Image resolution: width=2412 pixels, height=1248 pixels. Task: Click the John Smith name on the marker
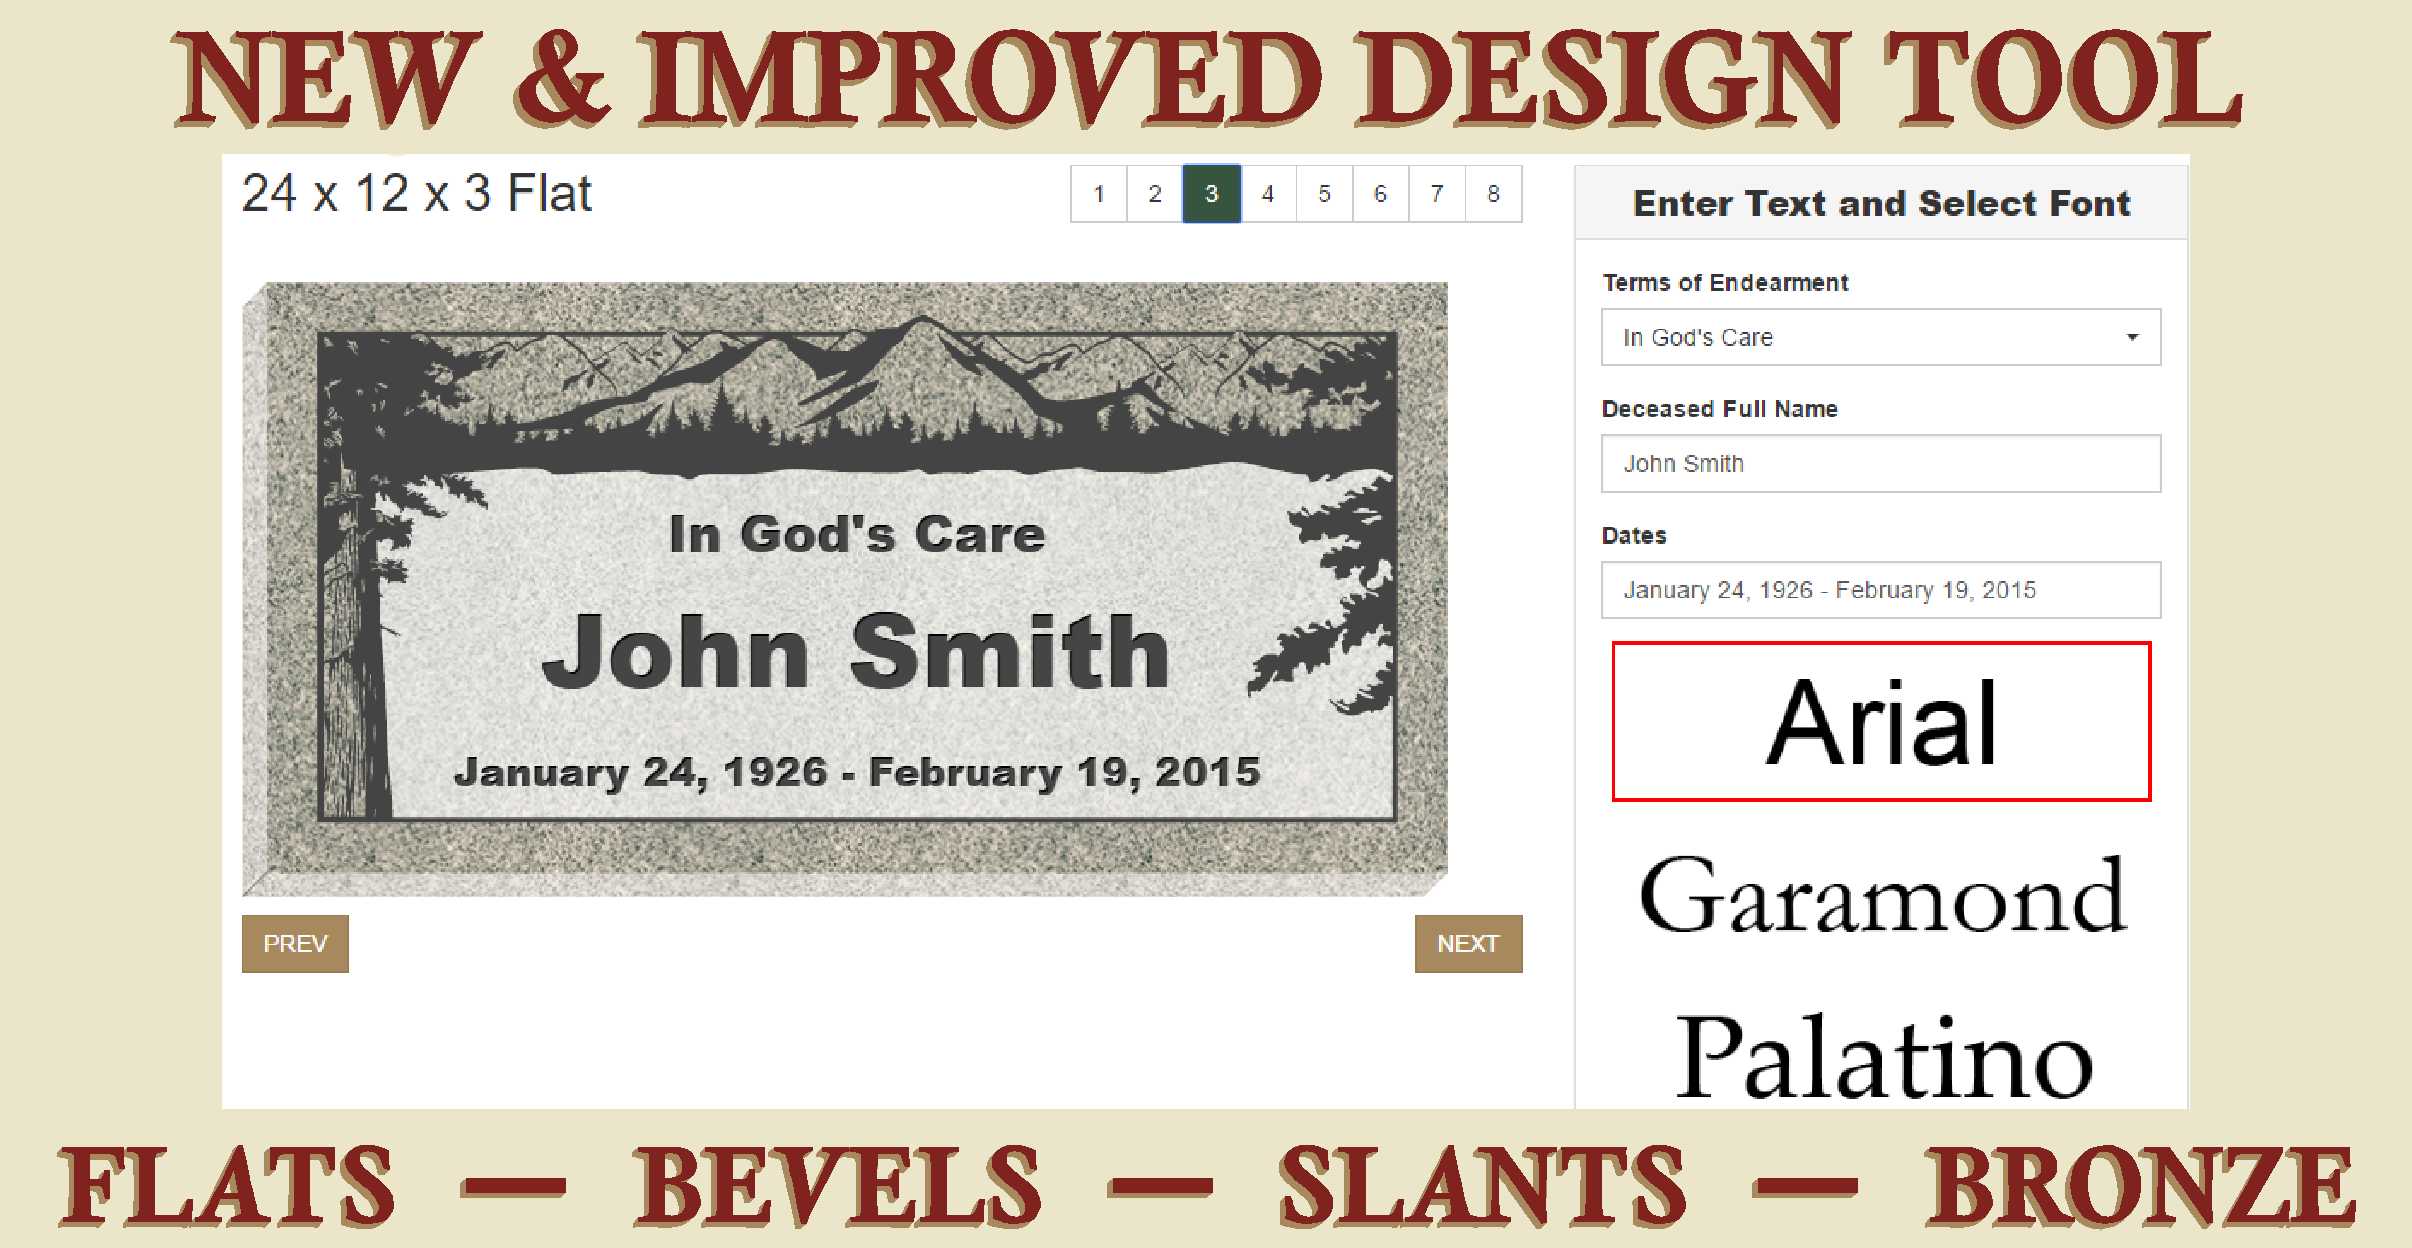(856, 652)
